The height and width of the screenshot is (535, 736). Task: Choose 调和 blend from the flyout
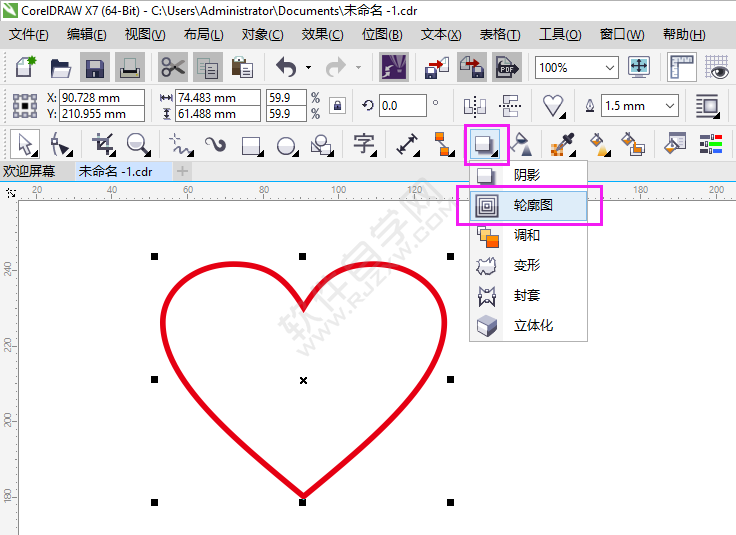[x=529, y=236]
